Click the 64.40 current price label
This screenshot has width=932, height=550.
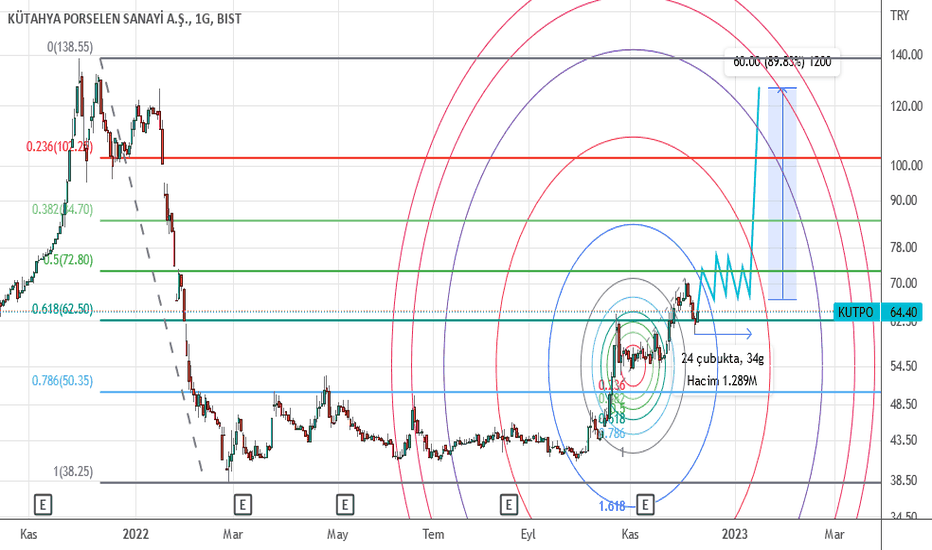click(x=903, y=312)
